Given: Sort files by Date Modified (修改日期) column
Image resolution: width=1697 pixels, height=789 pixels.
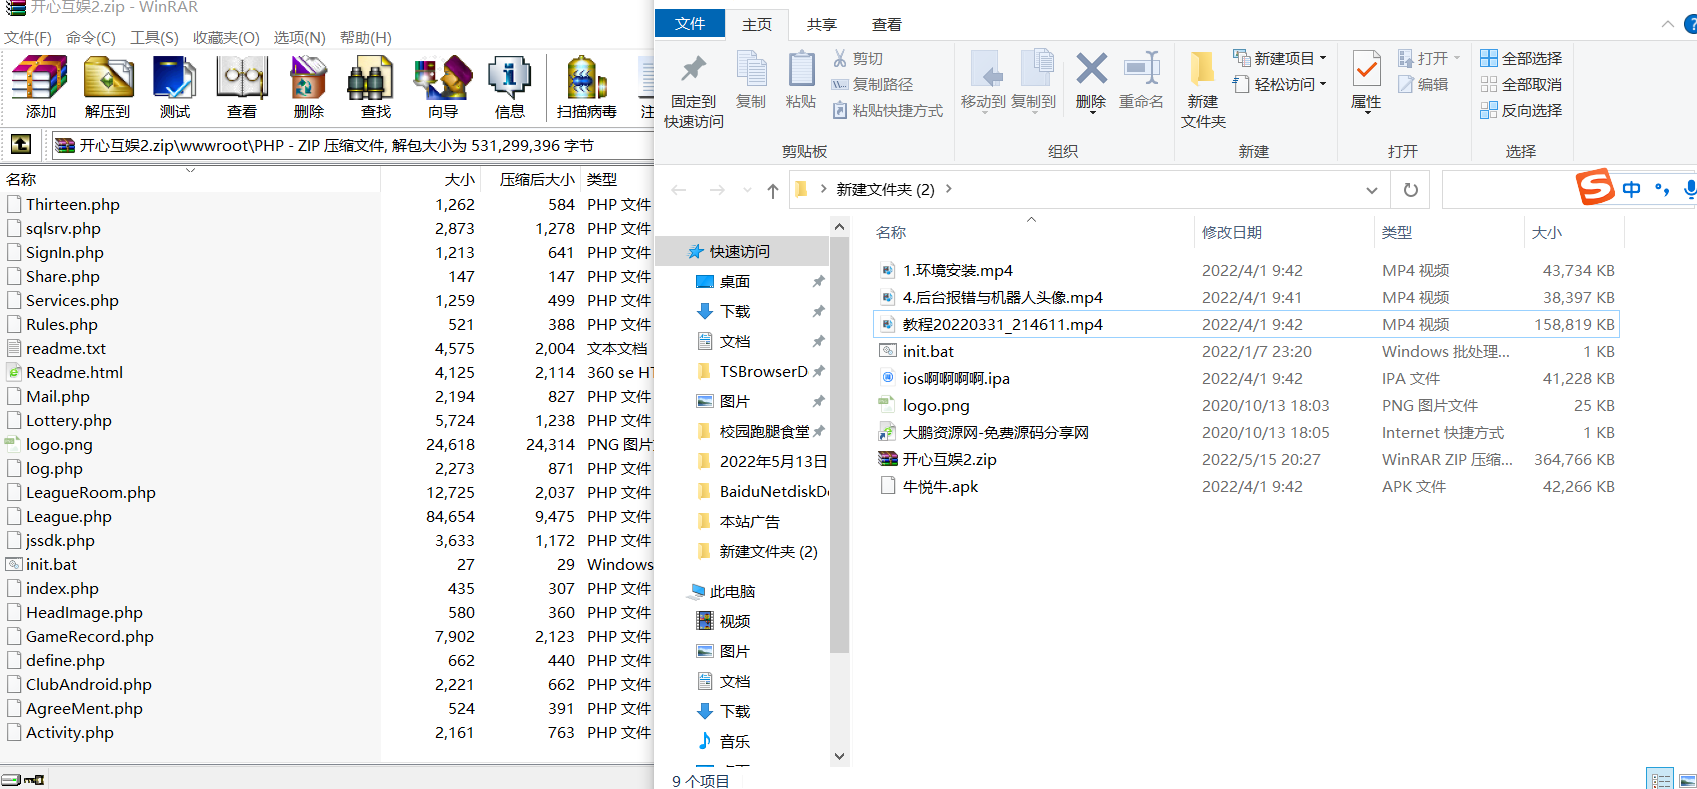Looking at the screenshot, I should pos(1232,232).
